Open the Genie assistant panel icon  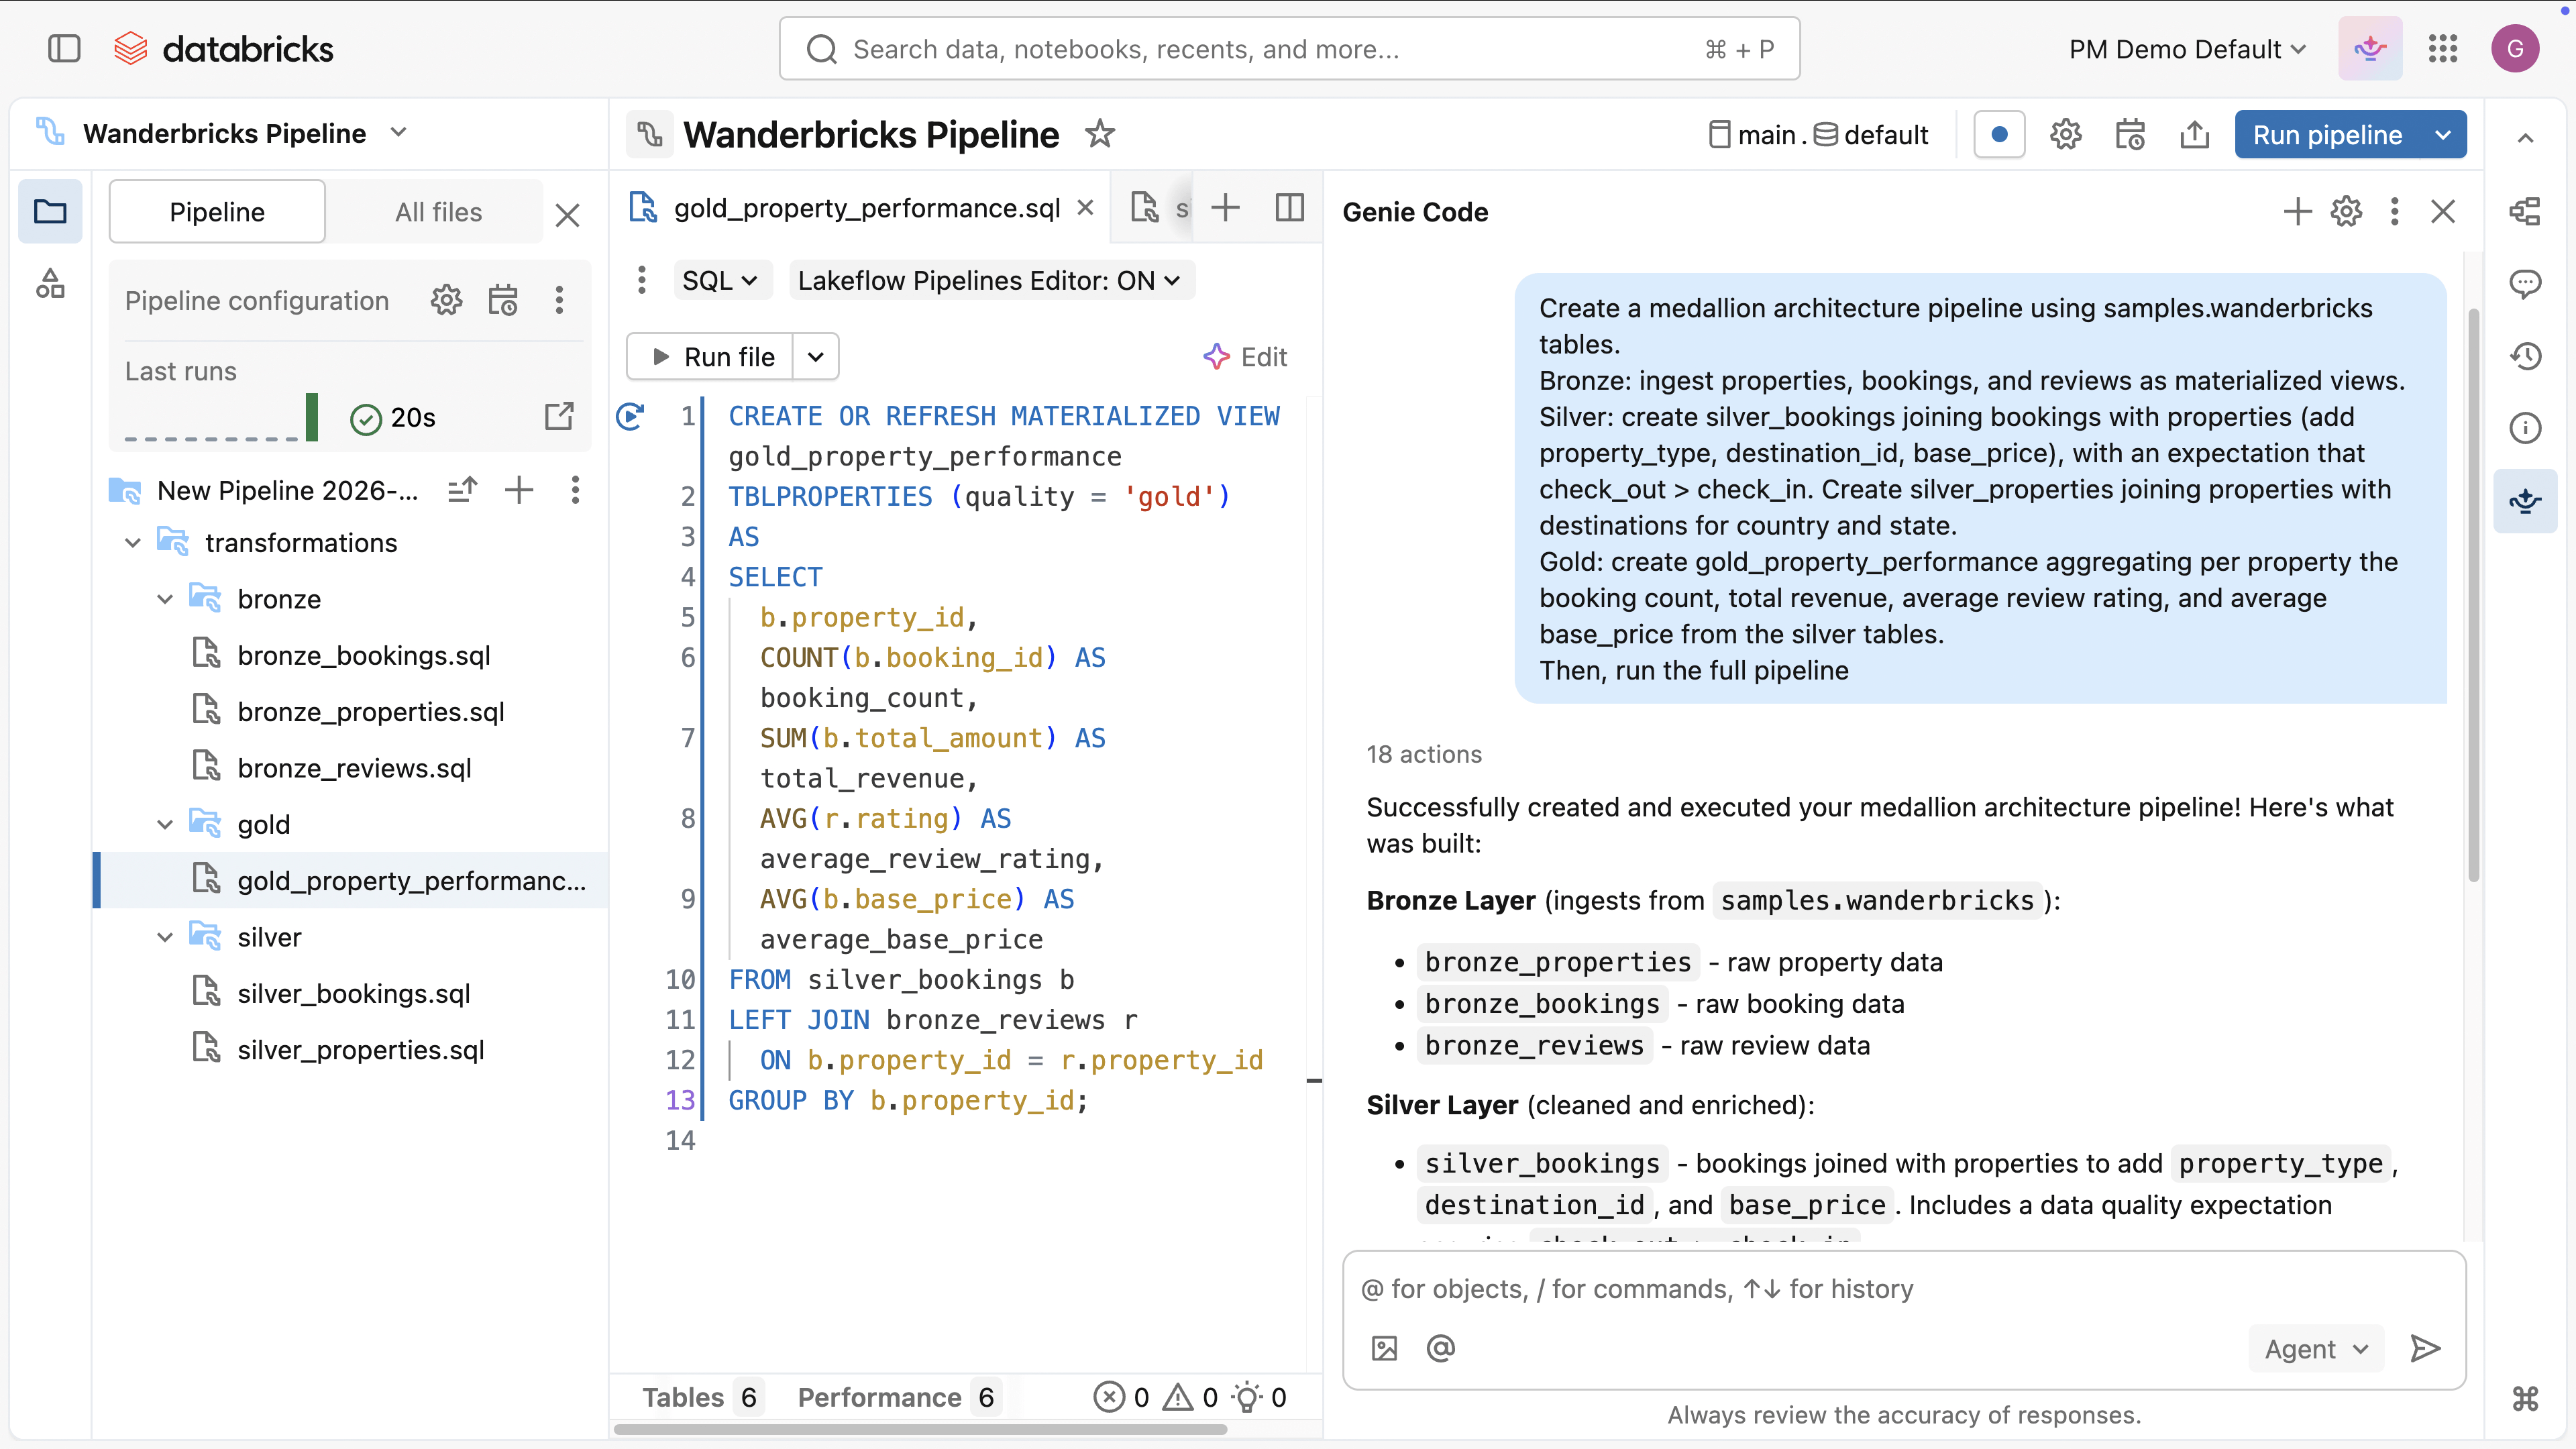pyautogui.click(x=2526, y=501)
